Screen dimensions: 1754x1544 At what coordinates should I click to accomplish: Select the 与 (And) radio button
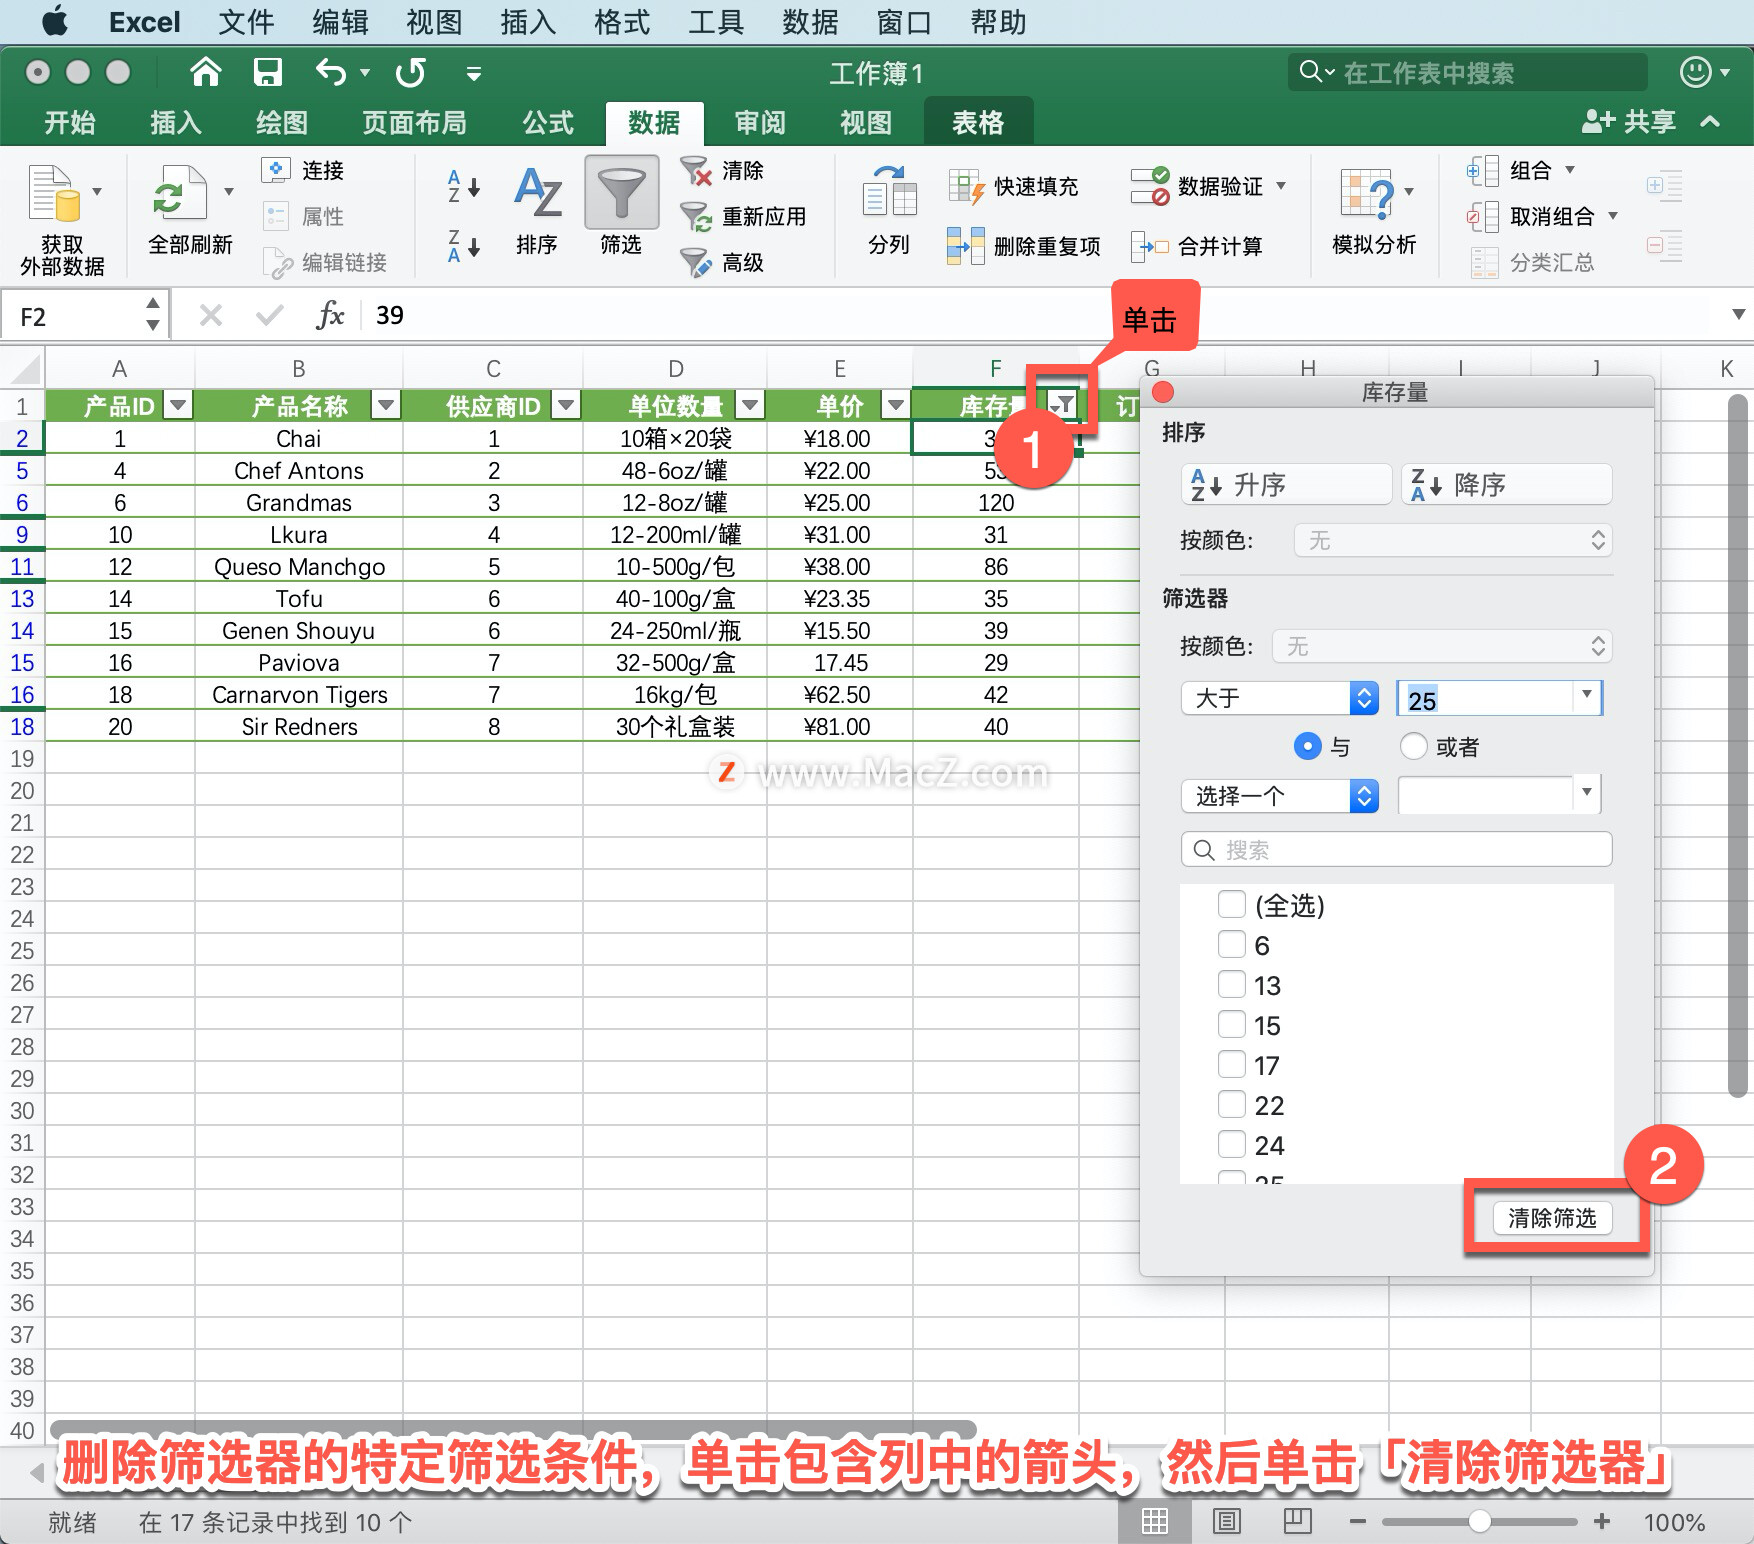(x=1307, y=746)
